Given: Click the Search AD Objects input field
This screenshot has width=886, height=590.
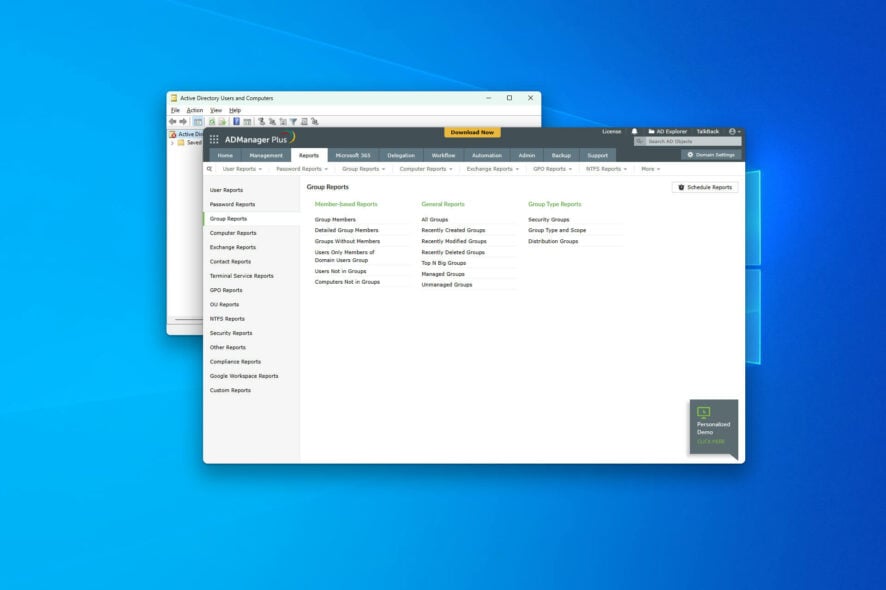Looking at the screenshot, I should (x=680, y=141).
